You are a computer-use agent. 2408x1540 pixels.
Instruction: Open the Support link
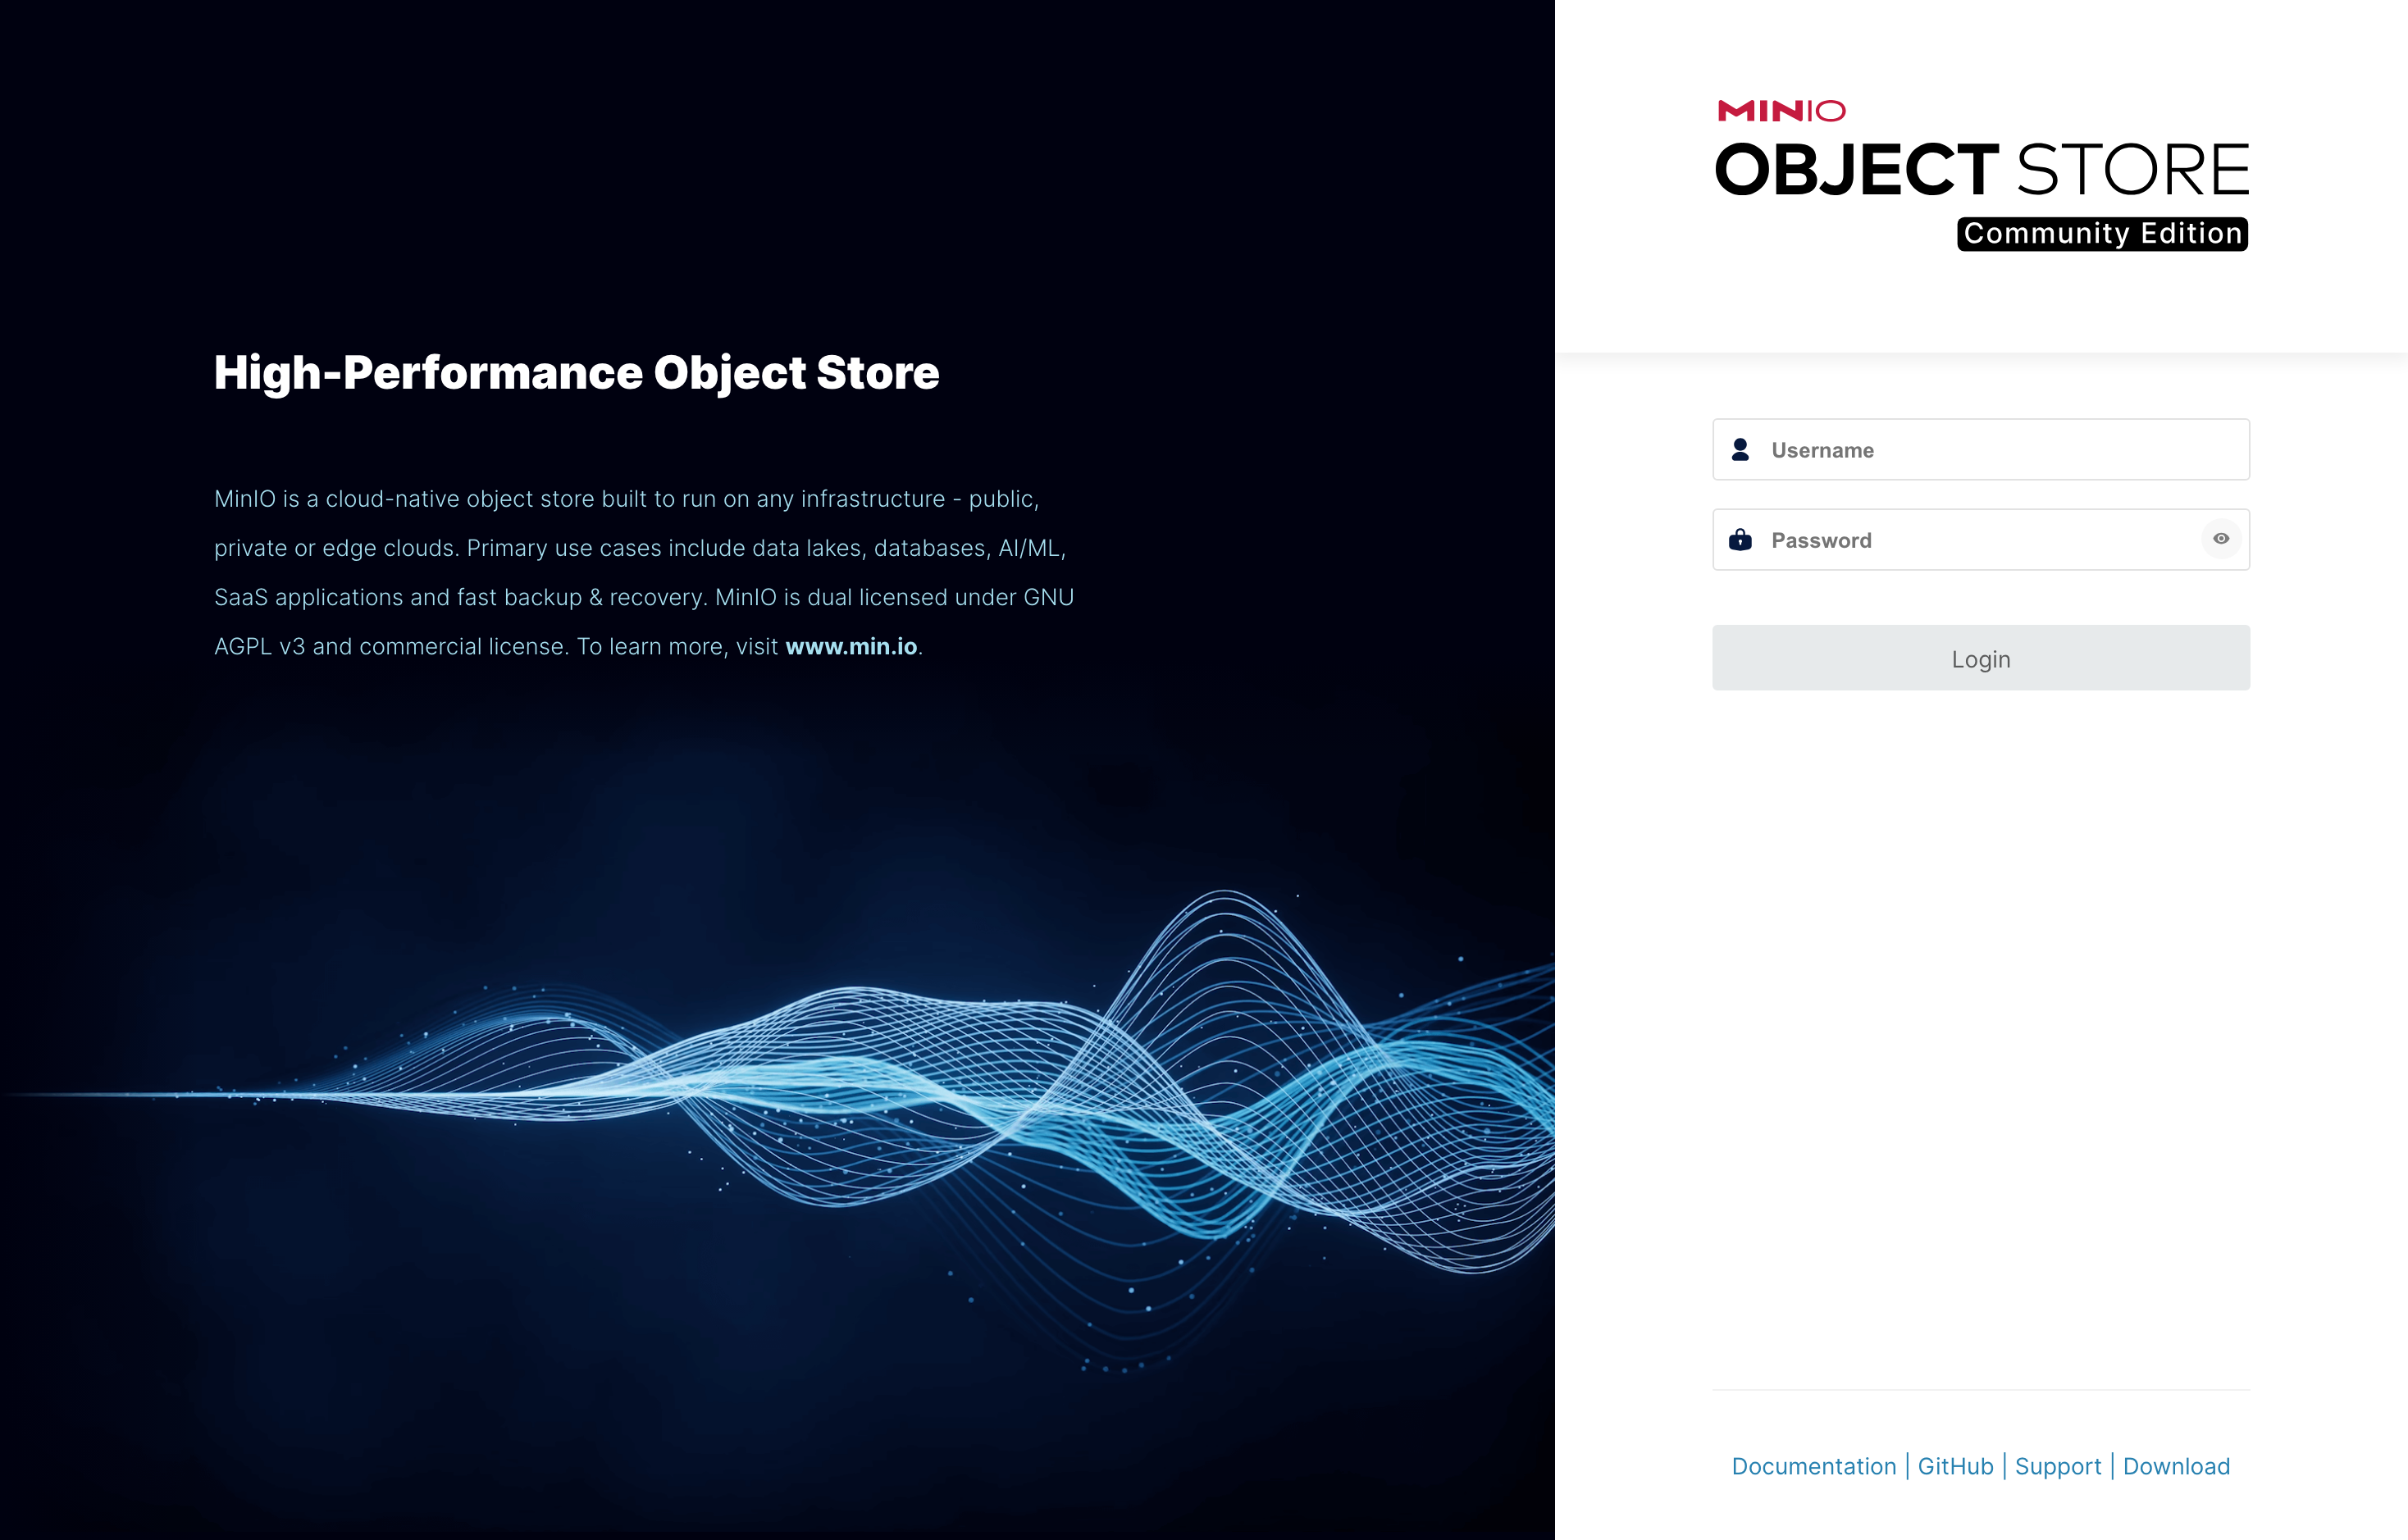(2058, 1466)
